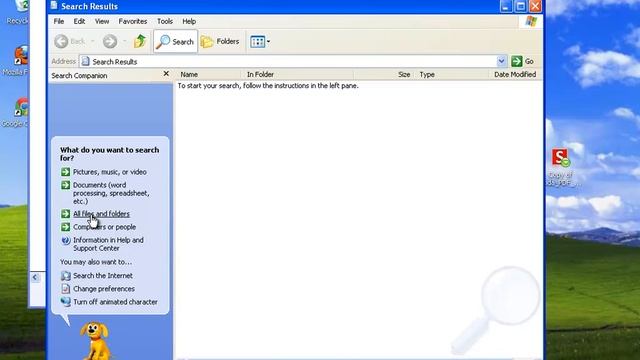Open the Back history dropdown arrow

point(93,41)
